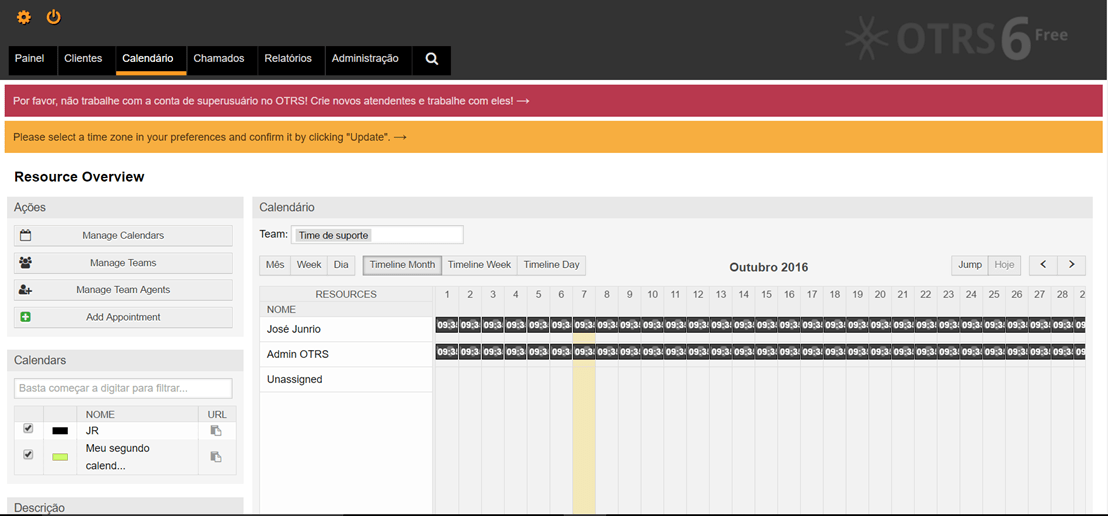Click the Jump button

point(969,265)
